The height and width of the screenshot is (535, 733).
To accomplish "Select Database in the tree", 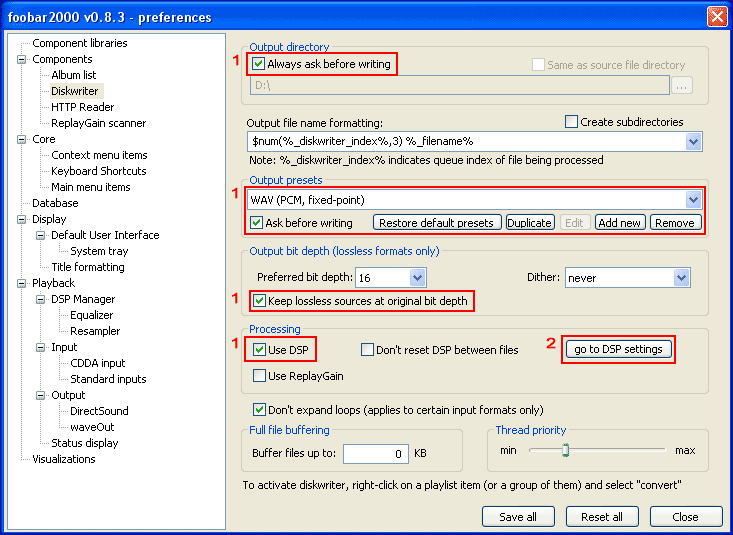I will 55,203.
